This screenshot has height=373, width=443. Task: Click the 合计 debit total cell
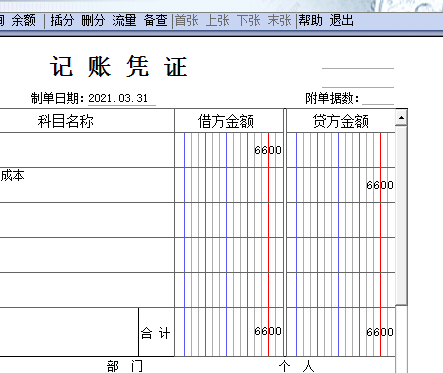229,332
